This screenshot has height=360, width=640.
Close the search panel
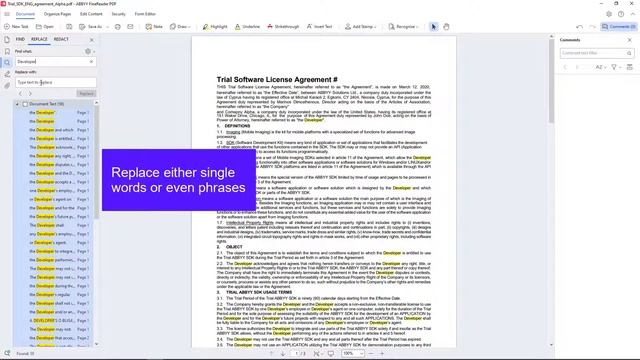pyautogui.click(x=91, y=40)
